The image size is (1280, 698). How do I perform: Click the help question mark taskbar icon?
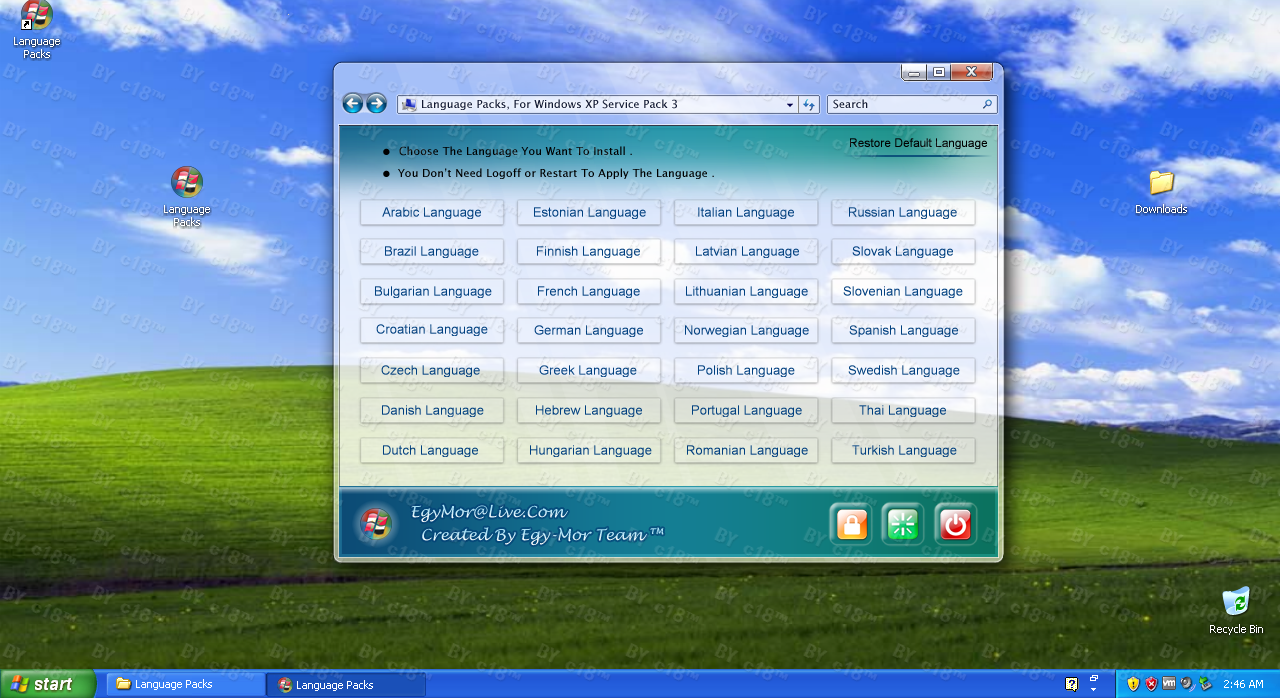(x=1071, y=684)
